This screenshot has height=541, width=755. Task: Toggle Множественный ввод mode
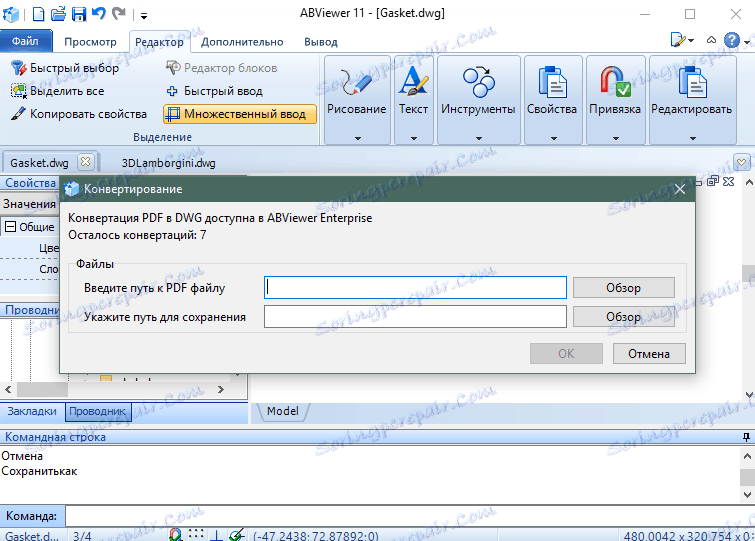click(x=240, y=114)
